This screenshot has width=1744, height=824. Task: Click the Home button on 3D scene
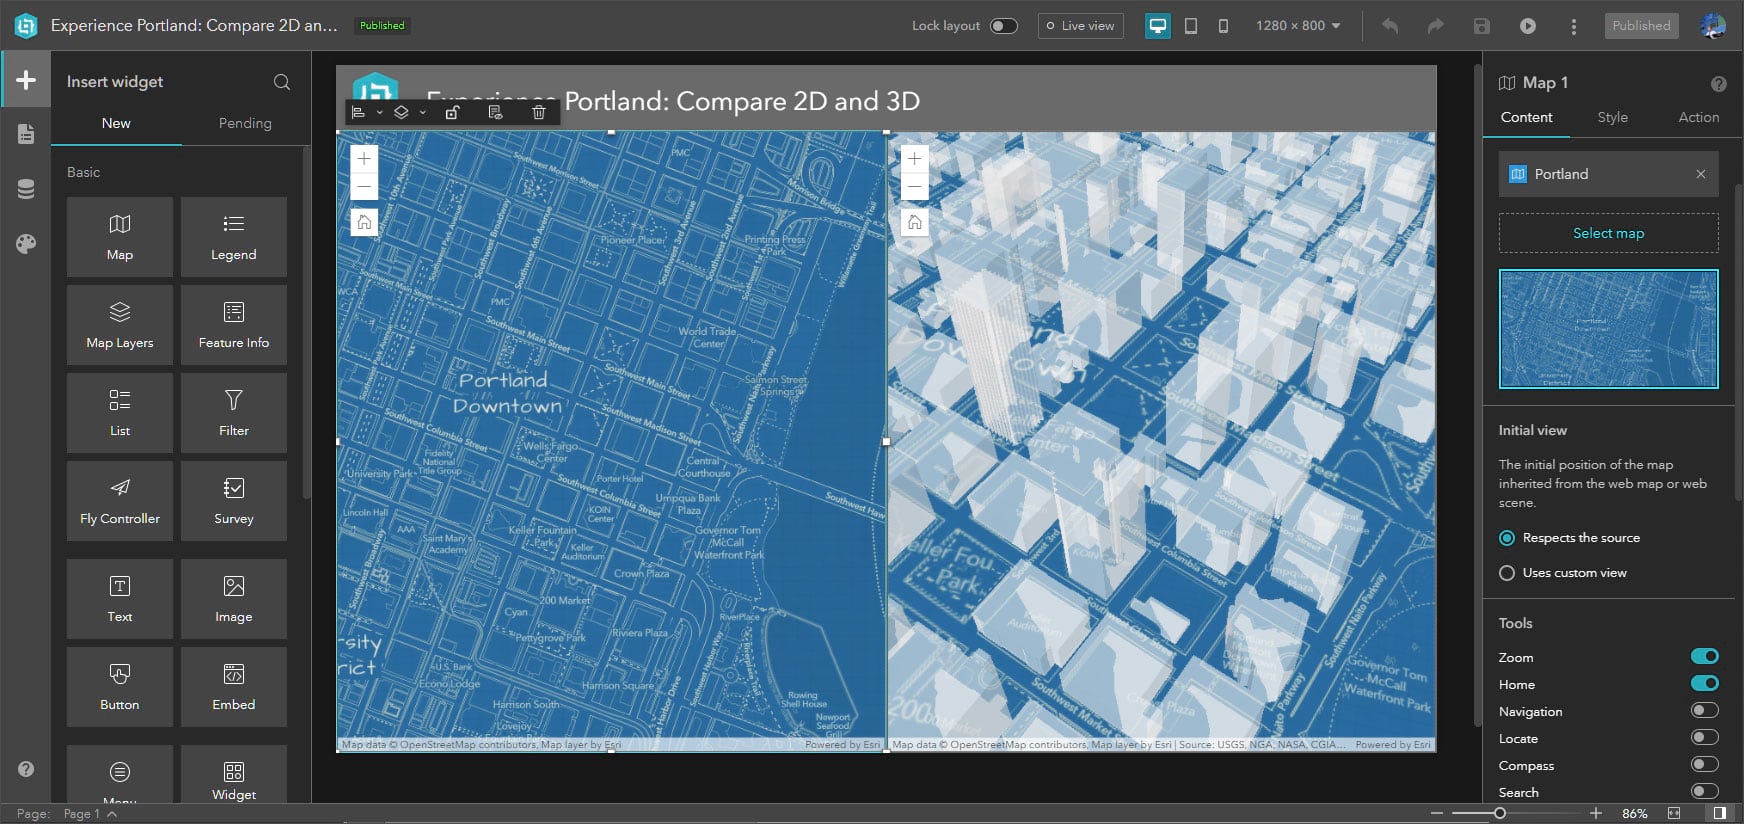pyautogui.click(x=914, y=222)
